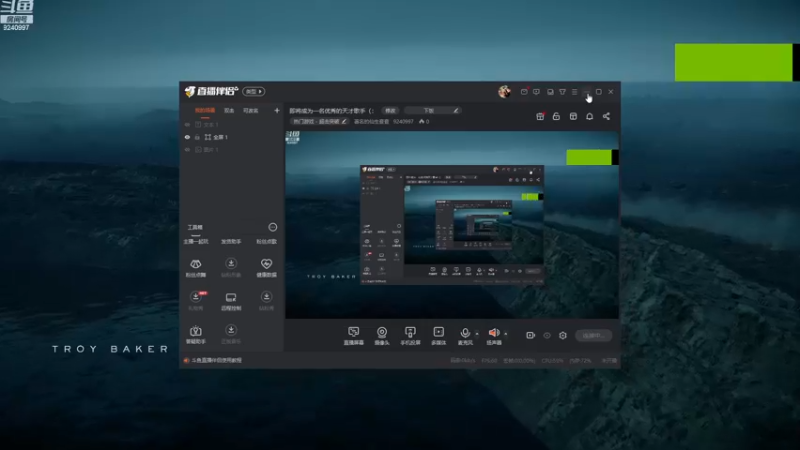Open the 粉丝点舞 fan dance tool
The image size is (800, 450).
(x=196, y=267)
